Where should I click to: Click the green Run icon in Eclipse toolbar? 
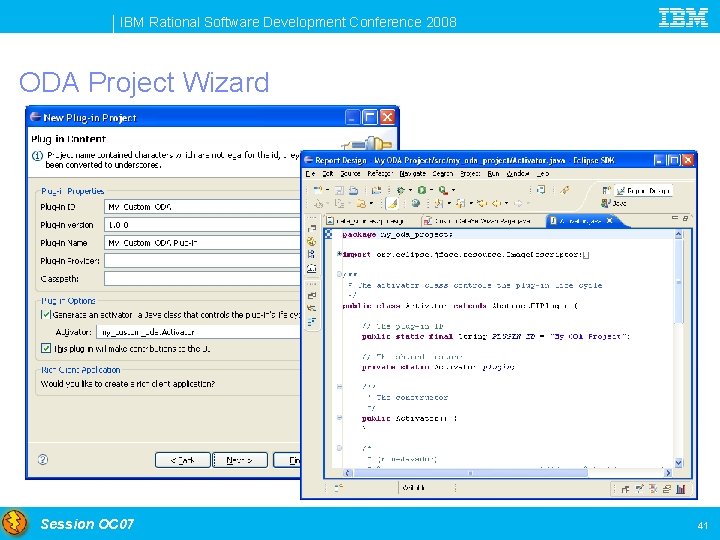[x=422, y=190]
